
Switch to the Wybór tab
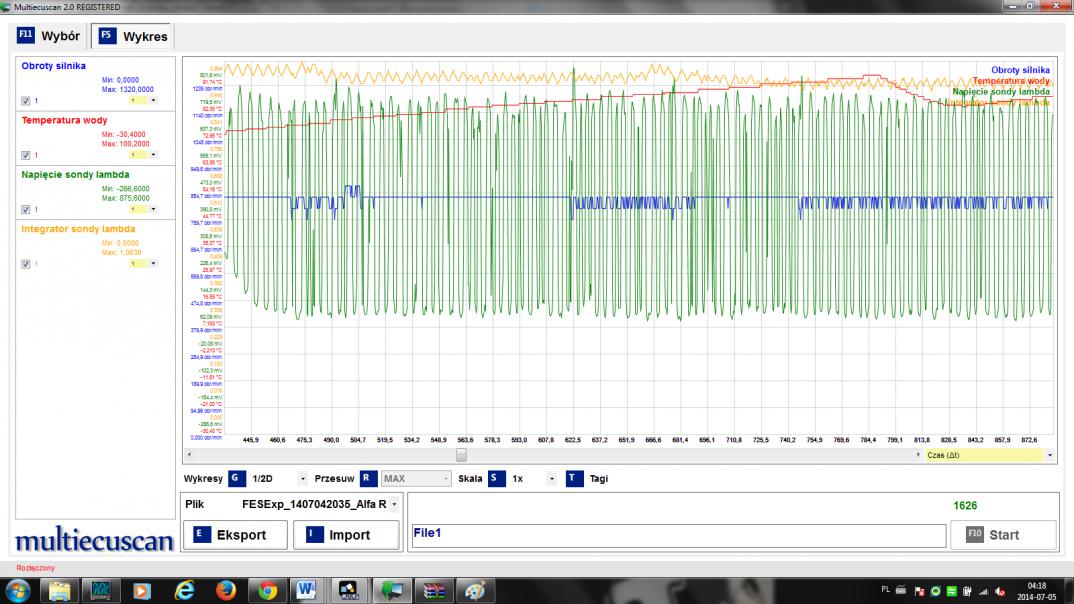point(49,36)
